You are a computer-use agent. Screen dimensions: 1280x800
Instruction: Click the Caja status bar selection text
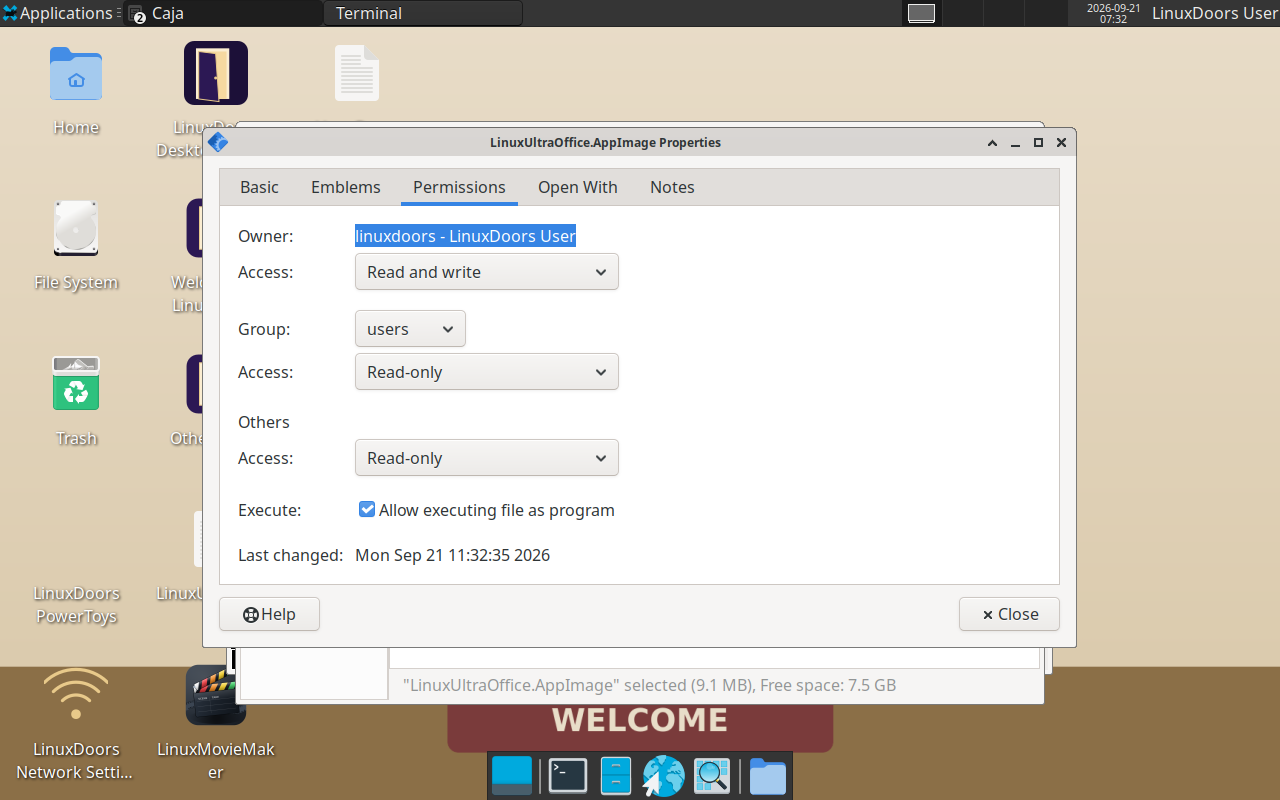649,685
